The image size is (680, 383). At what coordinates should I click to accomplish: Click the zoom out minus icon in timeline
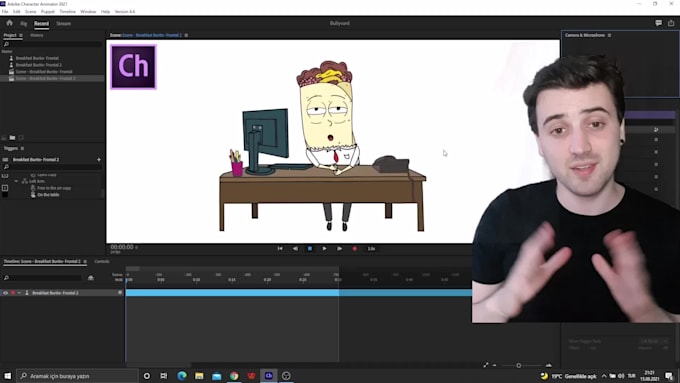tap(494, 365)
